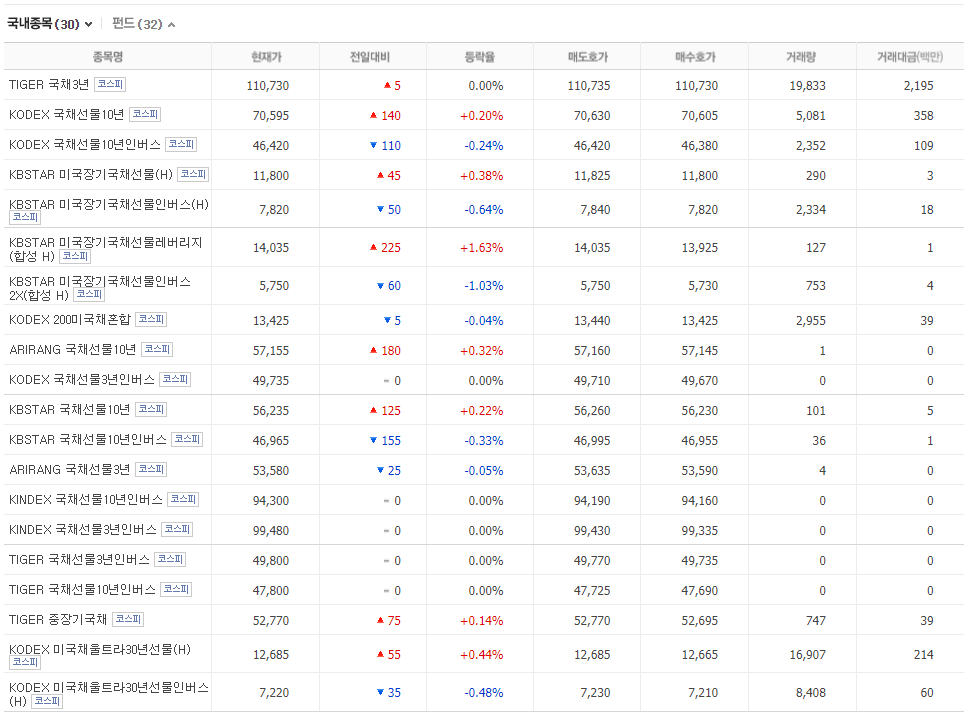Open TIGER 국채3년 stock link
Viewport: 973px width, 724px height.
point(49,84)
